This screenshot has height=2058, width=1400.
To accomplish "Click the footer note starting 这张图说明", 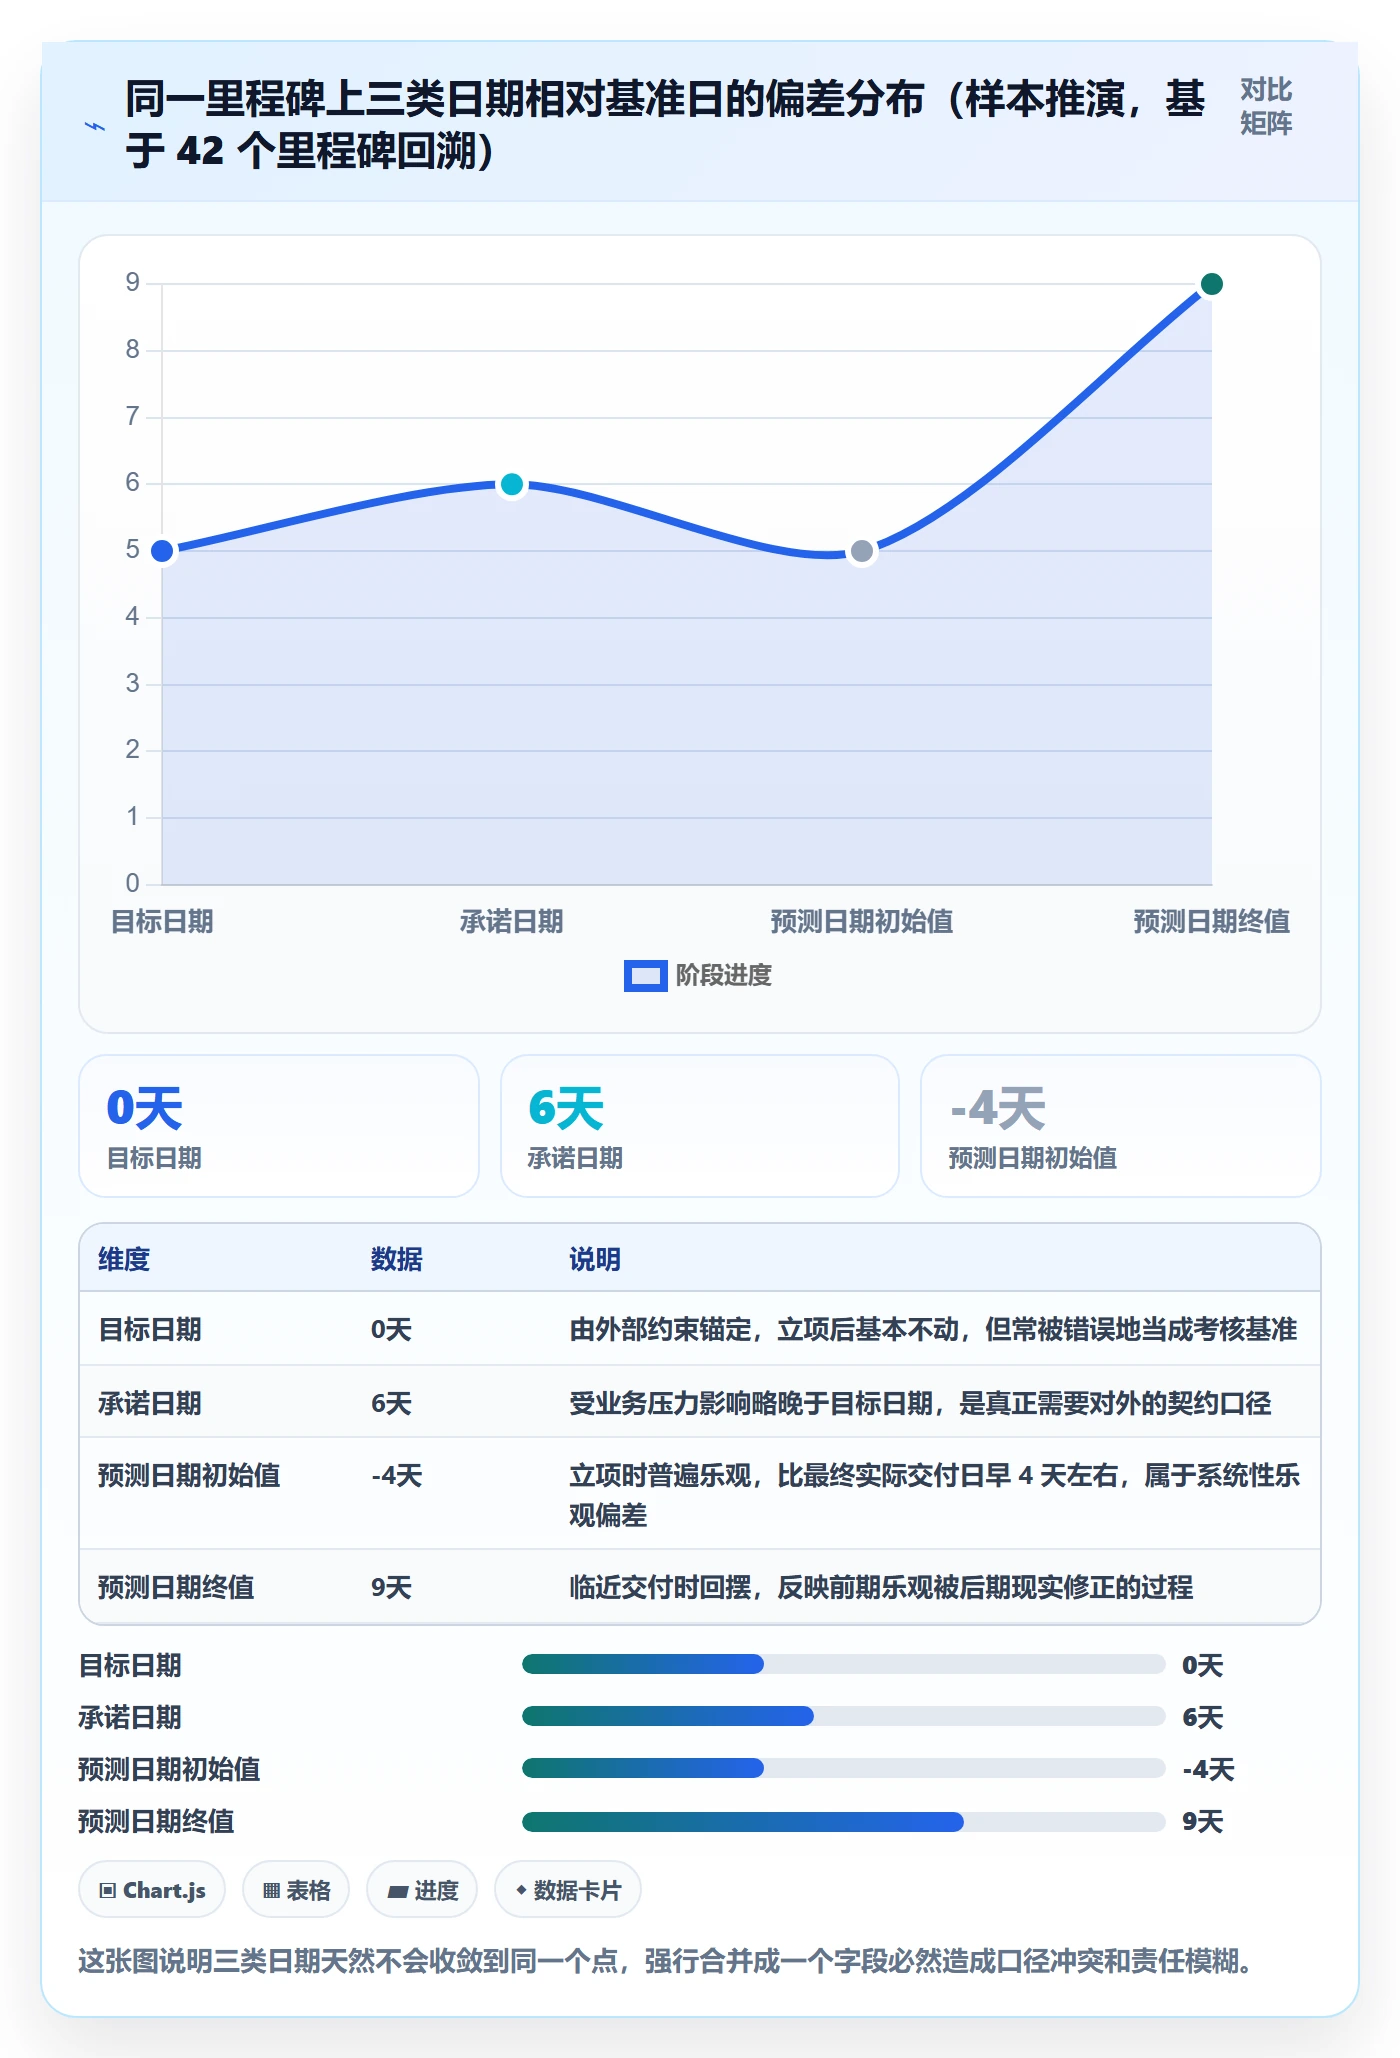I will coord(666,1960).
